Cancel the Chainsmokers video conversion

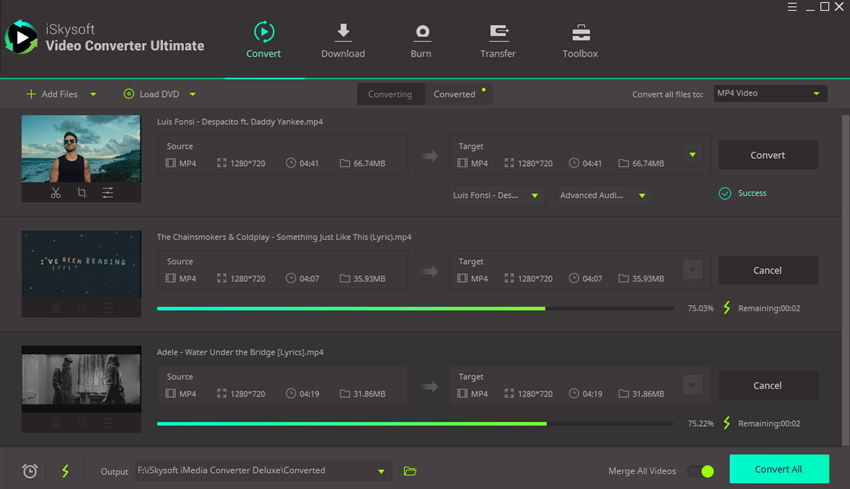tap(768, 270)
